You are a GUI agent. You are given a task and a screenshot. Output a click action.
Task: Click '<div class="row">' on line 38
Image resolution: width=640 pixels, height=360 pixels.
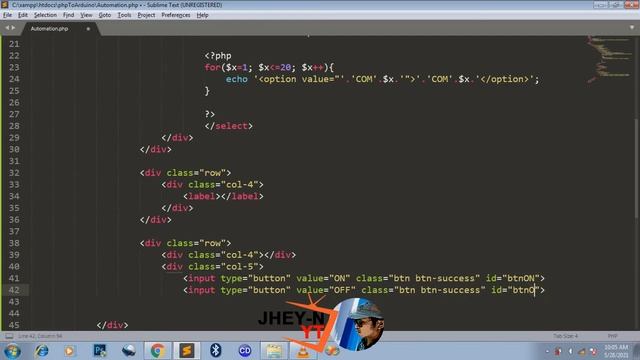click(185, 243)
